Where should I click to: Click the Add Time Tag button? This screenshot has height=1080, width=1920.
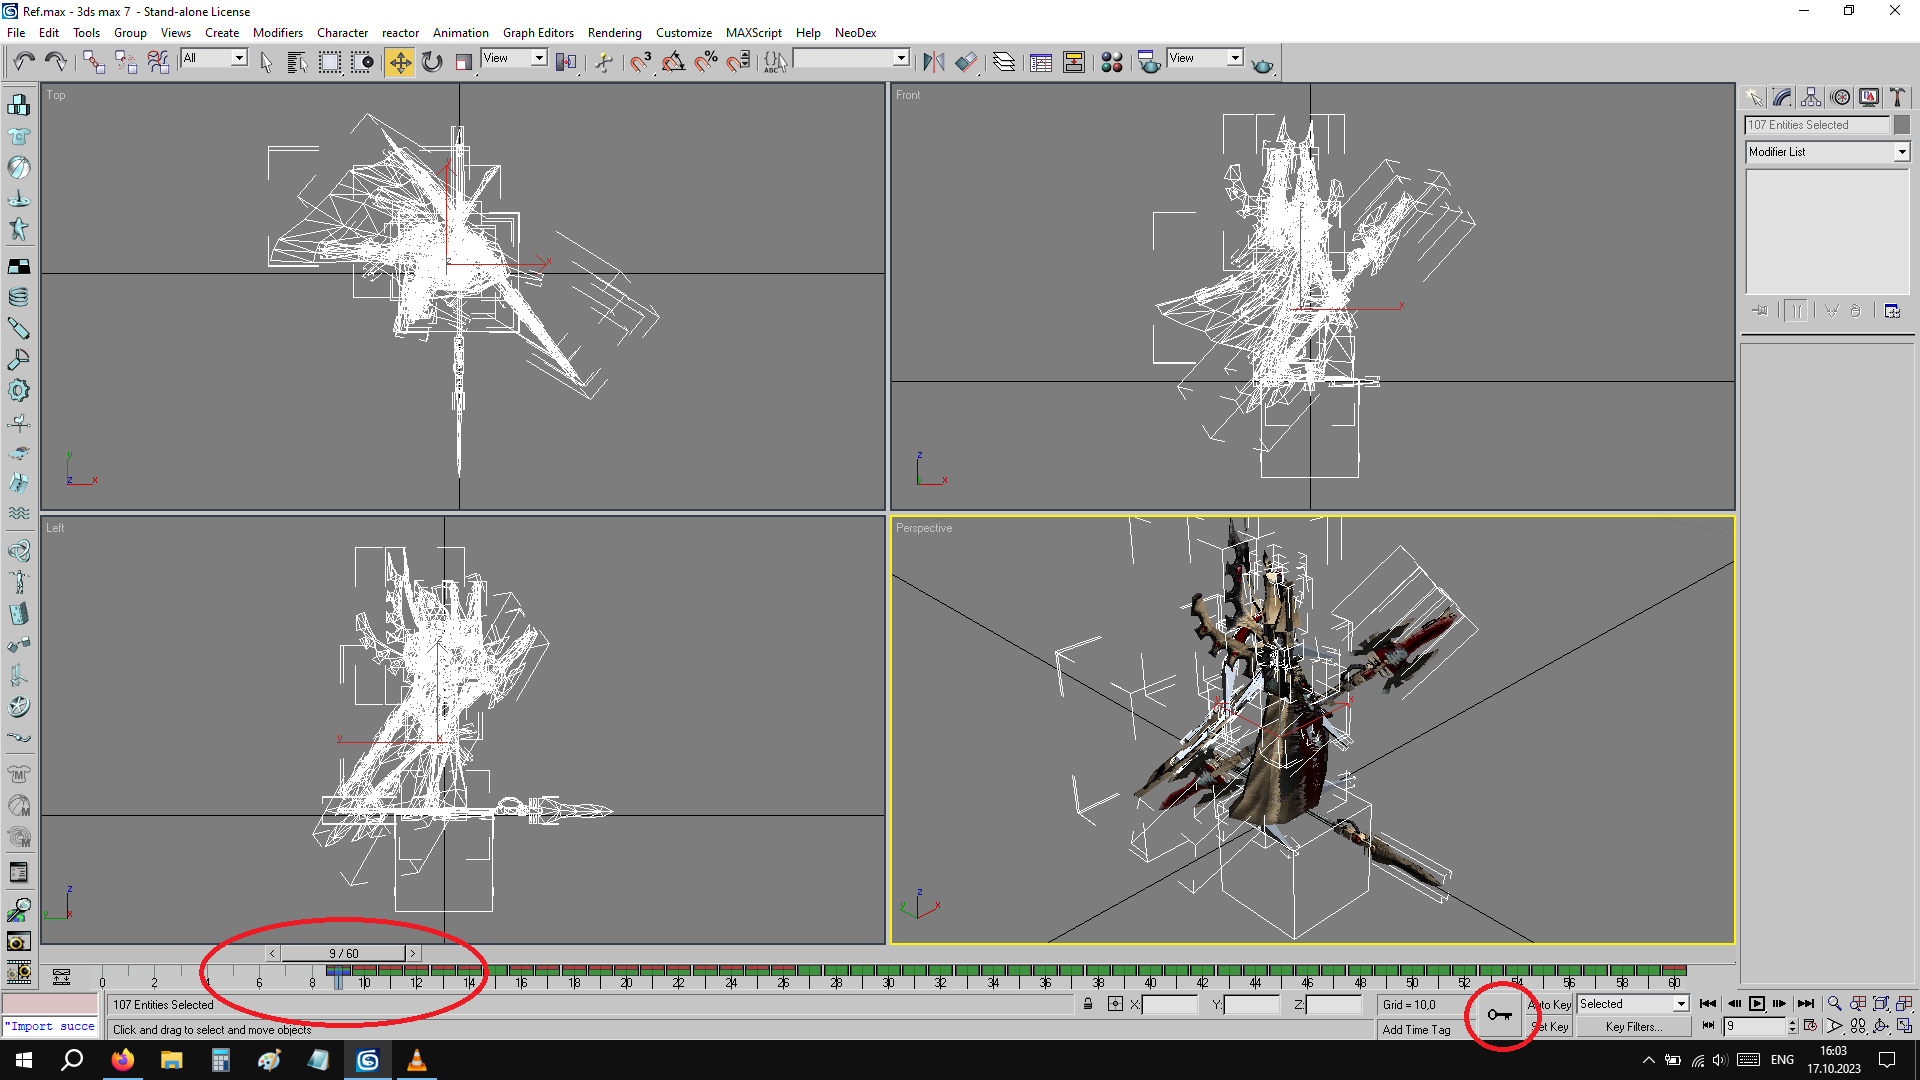point(1416,1029)
